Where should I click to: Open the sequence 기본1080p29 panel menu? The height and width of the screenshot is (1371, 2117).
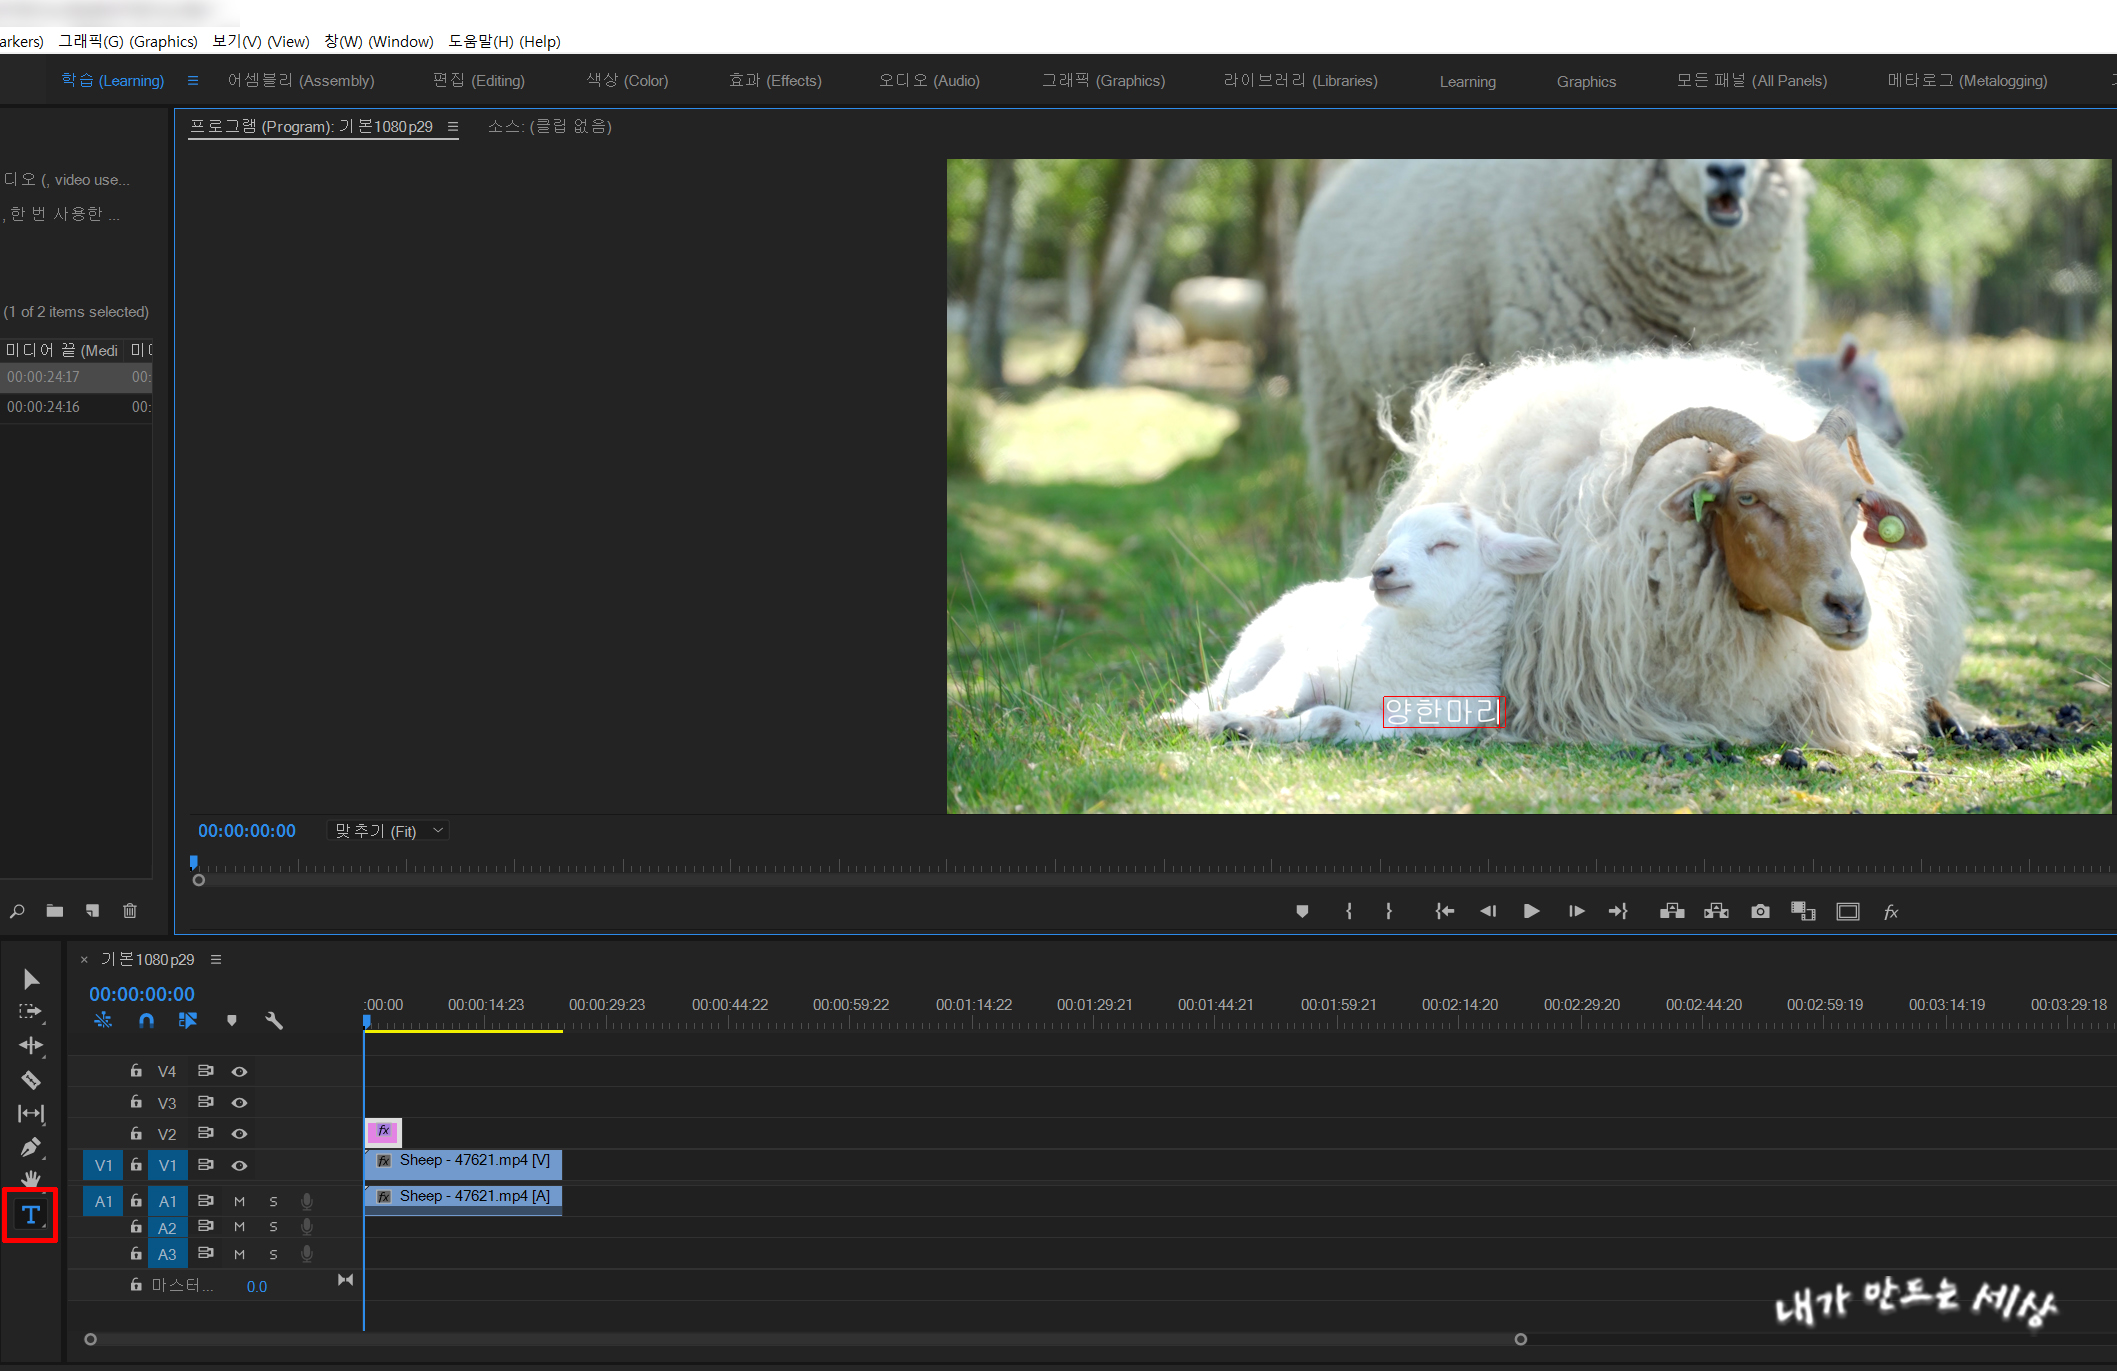pyautogui.click(x=216, y=960)
